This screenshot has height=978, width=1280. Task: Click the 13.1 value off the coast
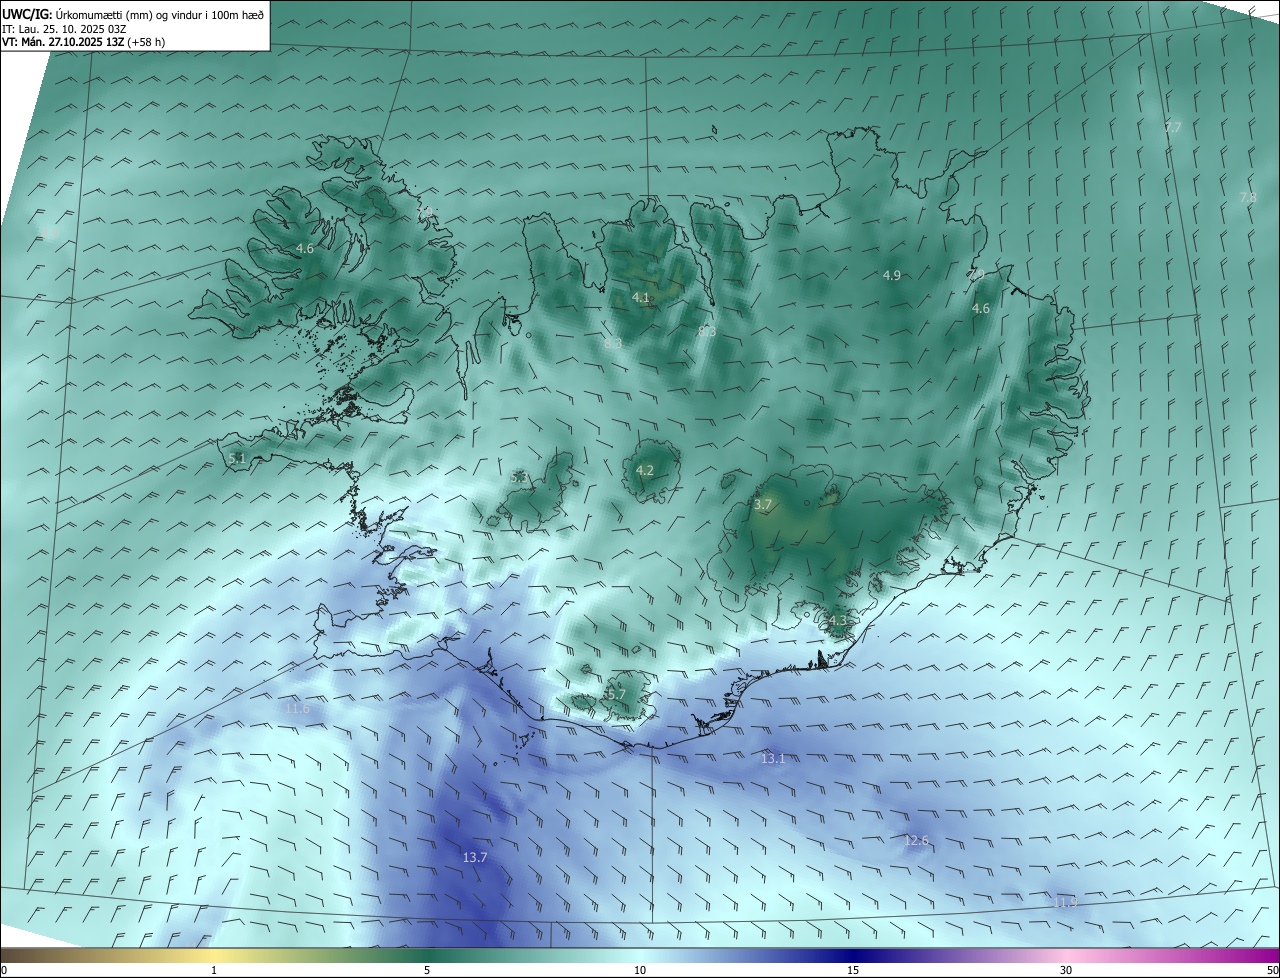coord(773,759)
